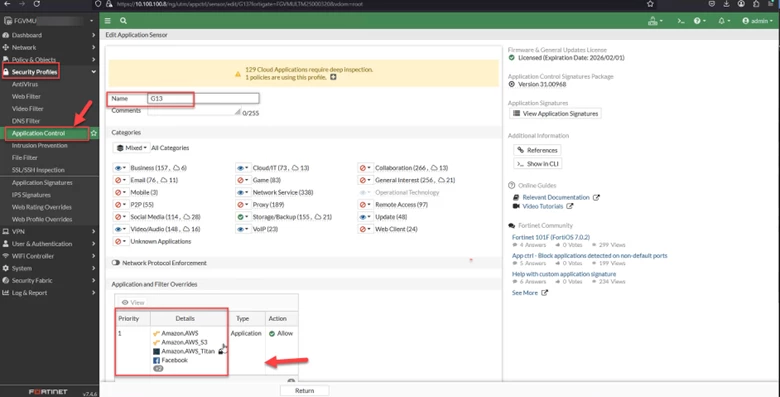The height and width of the screenshot is (397, 780).
Task: Open the help question mark menu
Action: (x=699, y=21)
